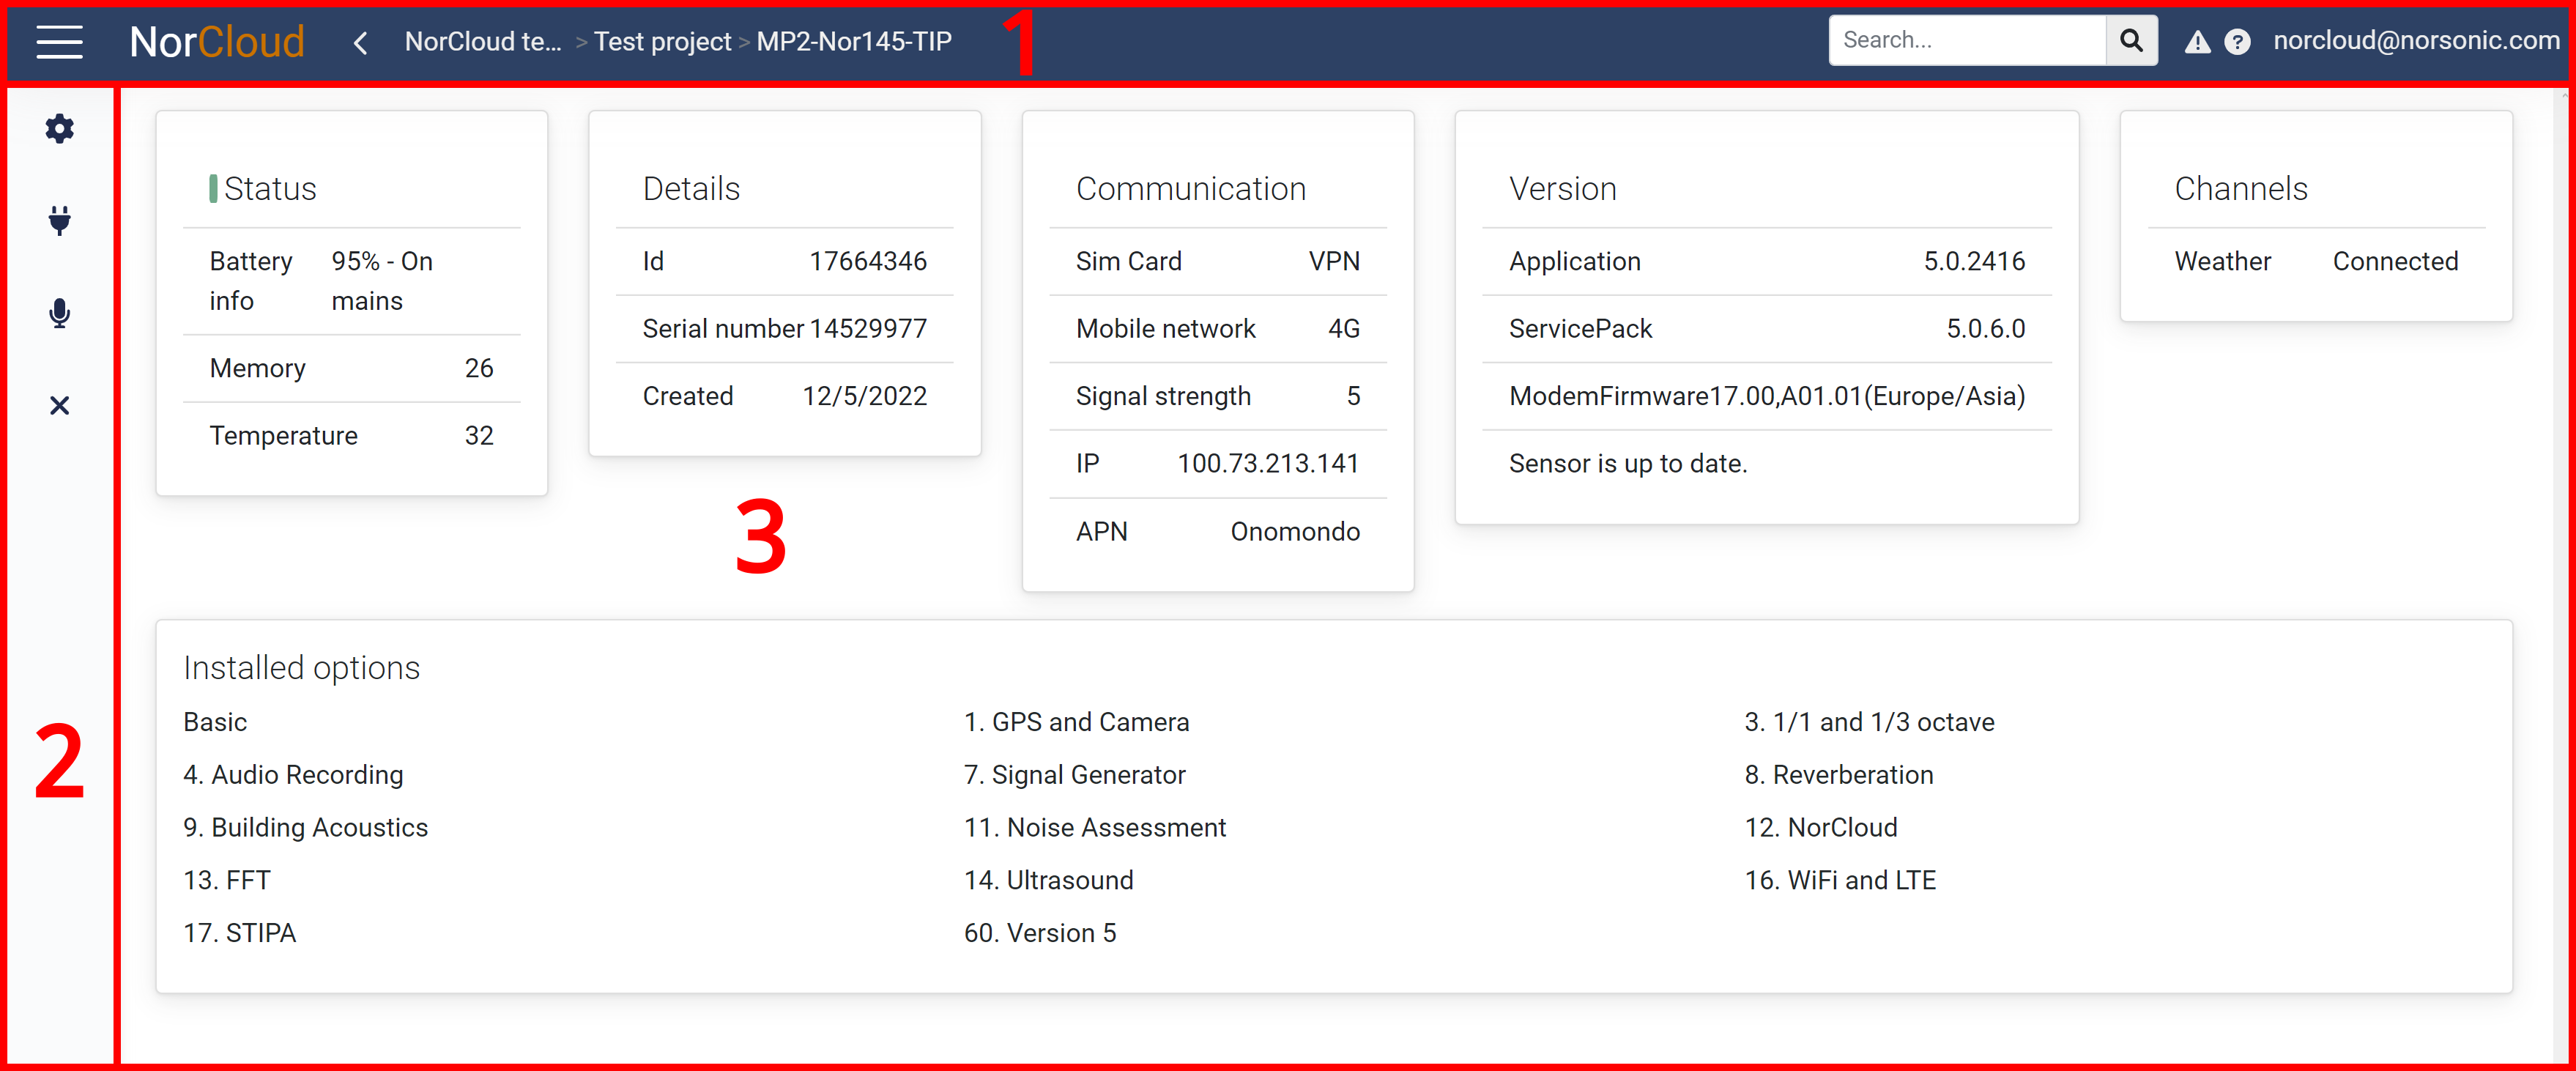Select the MP2-Nor145-TIP breadcrumb
Viewport: 2576px width, 1071px height.
pyautogui.click(x=854, y=41)
